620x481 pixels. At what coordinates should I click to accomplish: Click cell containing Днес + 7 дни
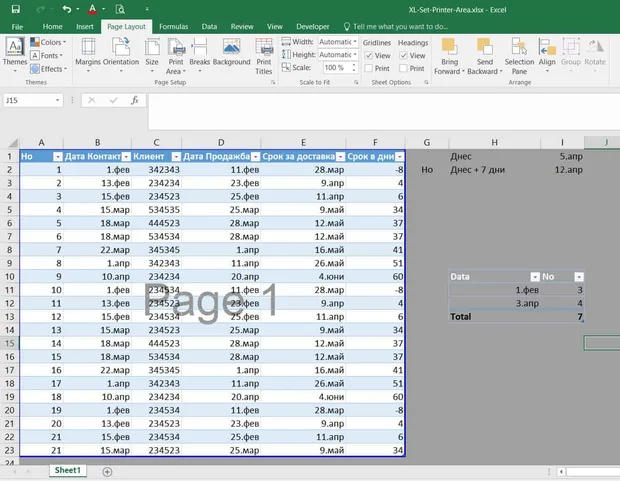494,170
